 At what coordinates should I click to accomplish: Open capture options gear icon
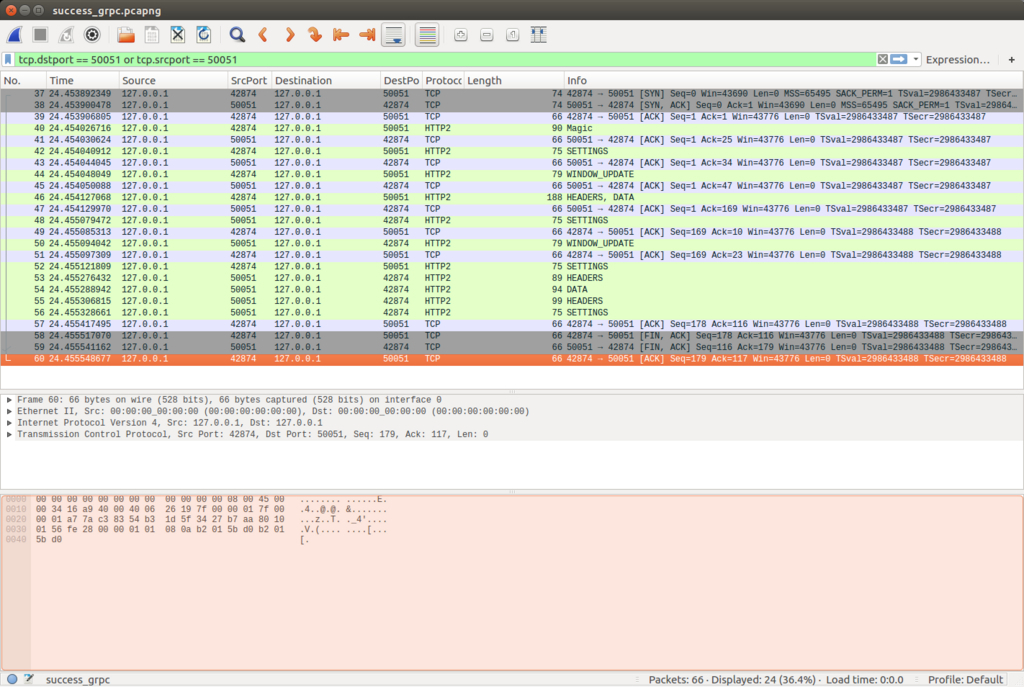[x=92, y=35]
